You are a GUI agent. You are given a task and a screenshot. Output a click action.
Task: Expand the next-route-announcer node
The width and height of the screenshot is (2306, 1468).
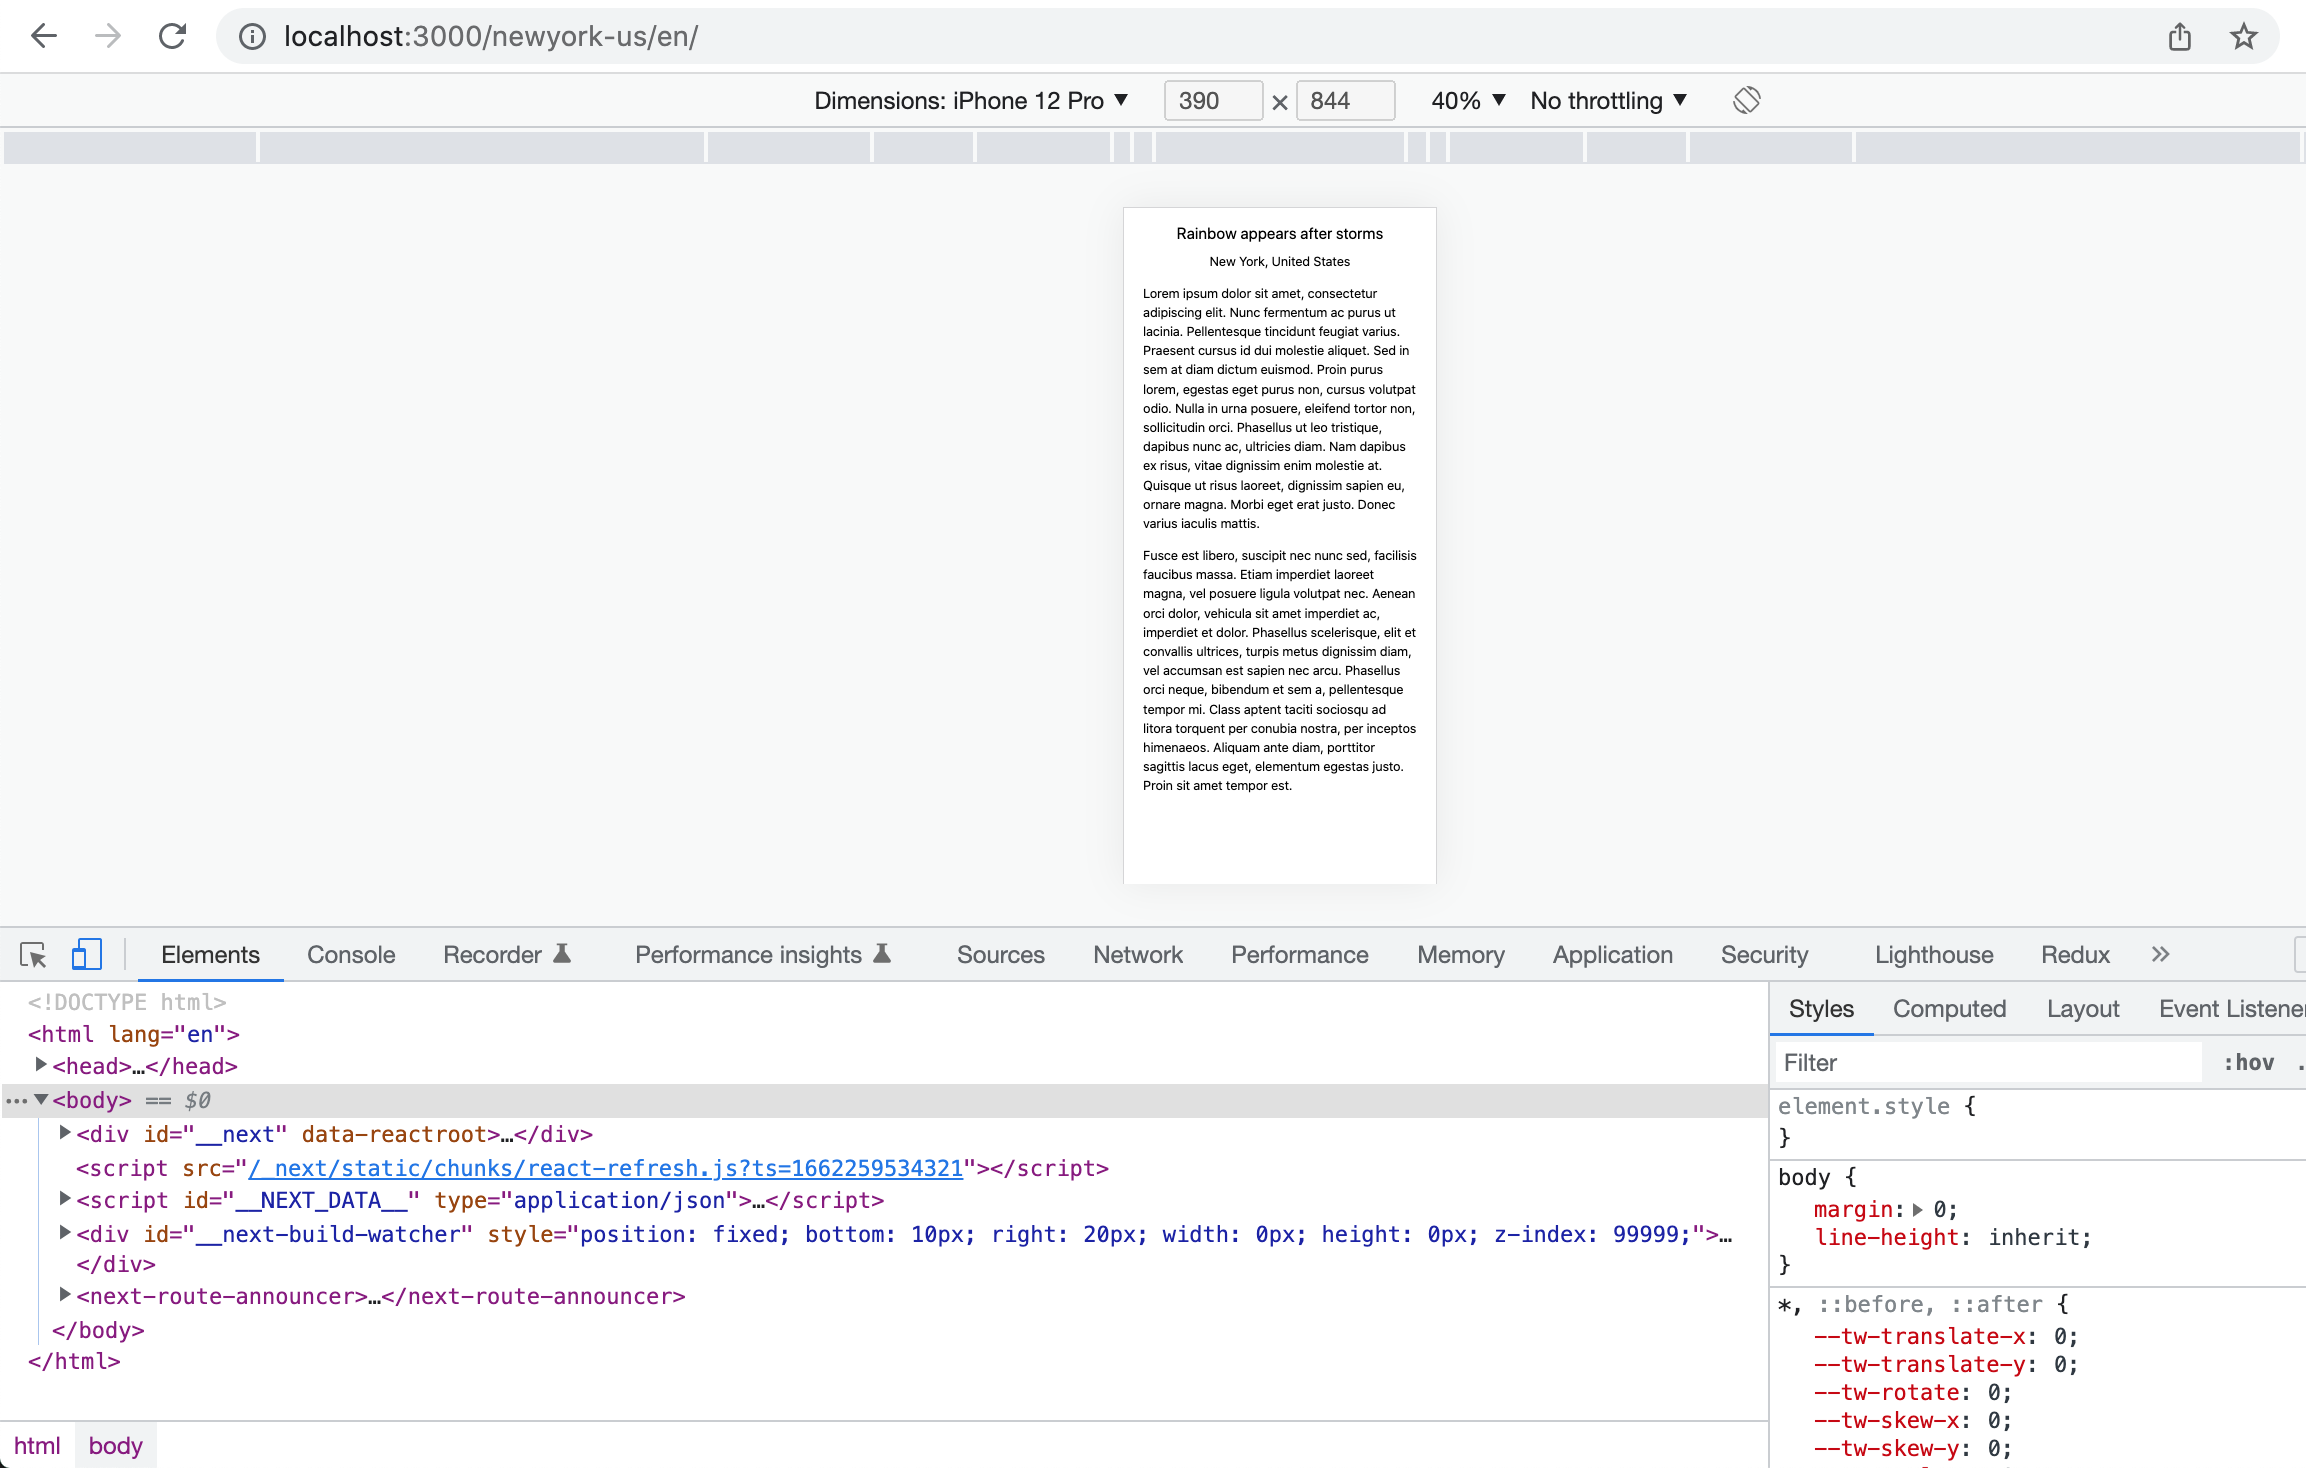[65, 1295]
